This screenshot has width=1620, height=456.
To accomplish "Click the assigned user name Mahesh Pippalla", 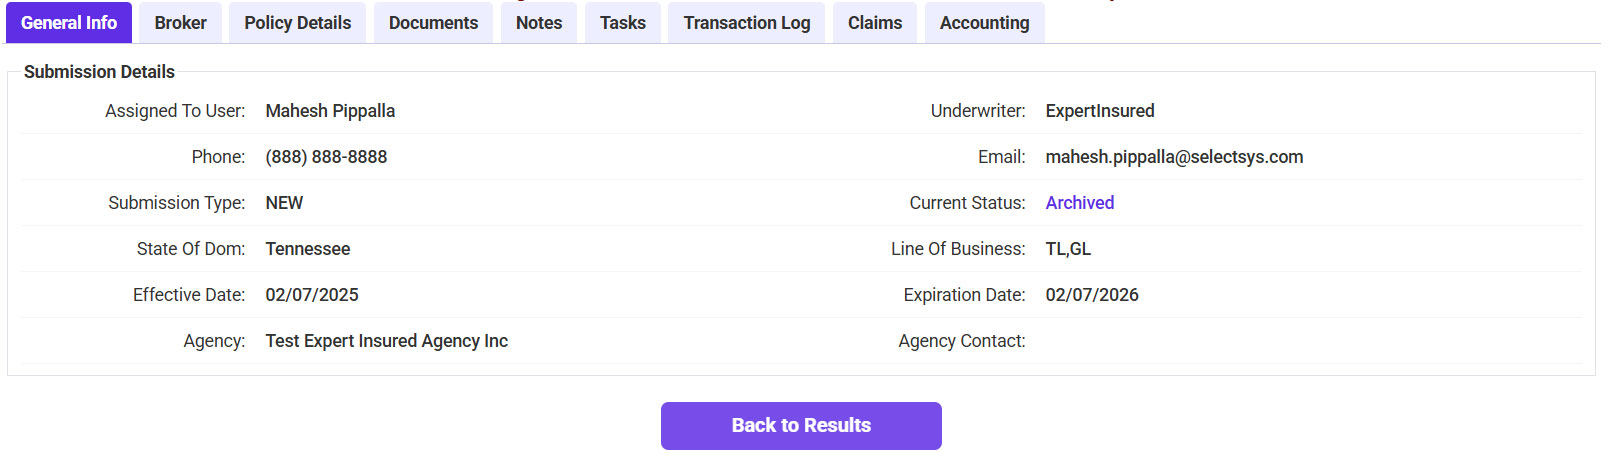I will click(330, 111).
